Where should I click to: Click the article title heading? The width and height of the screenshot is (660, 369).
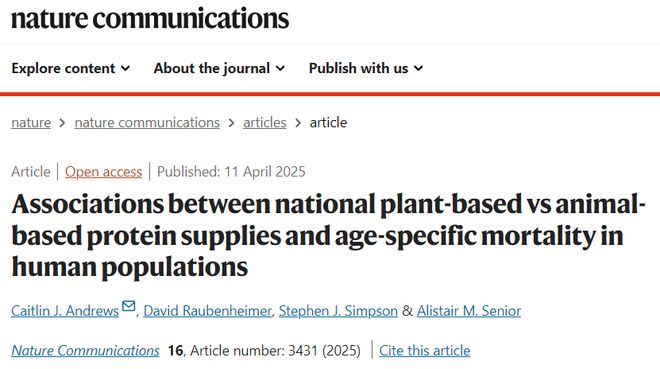pos(328,235)
